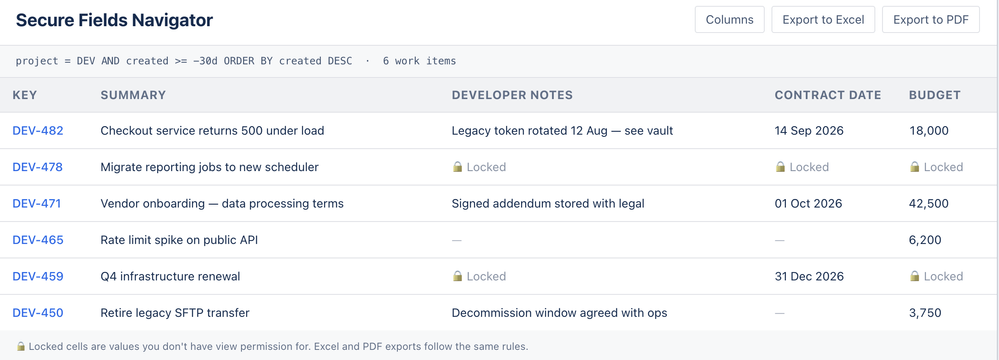Click the Secure Fields Navigator title

114,20
